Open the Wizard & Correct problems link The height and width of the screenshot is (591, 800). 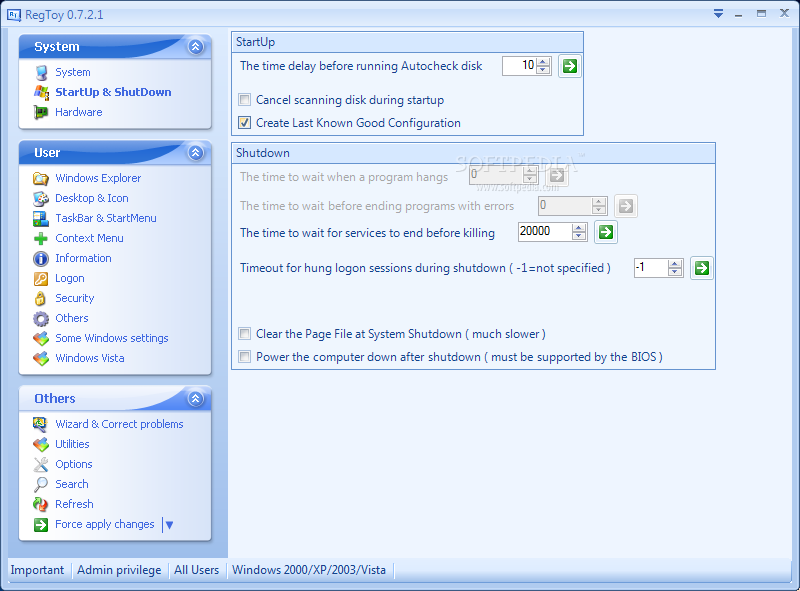coord(119,424)
